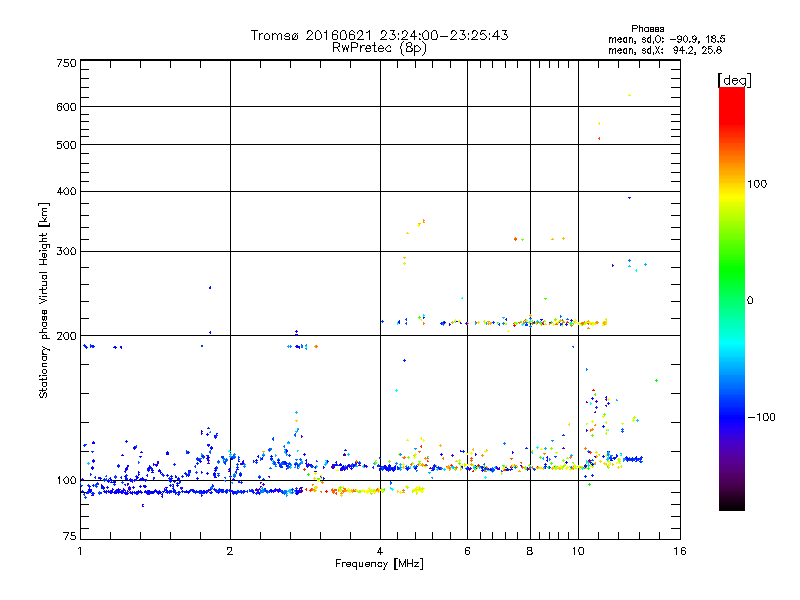Click the y-axis tick value '100'
Screen dimensions: 800x600
67,481
